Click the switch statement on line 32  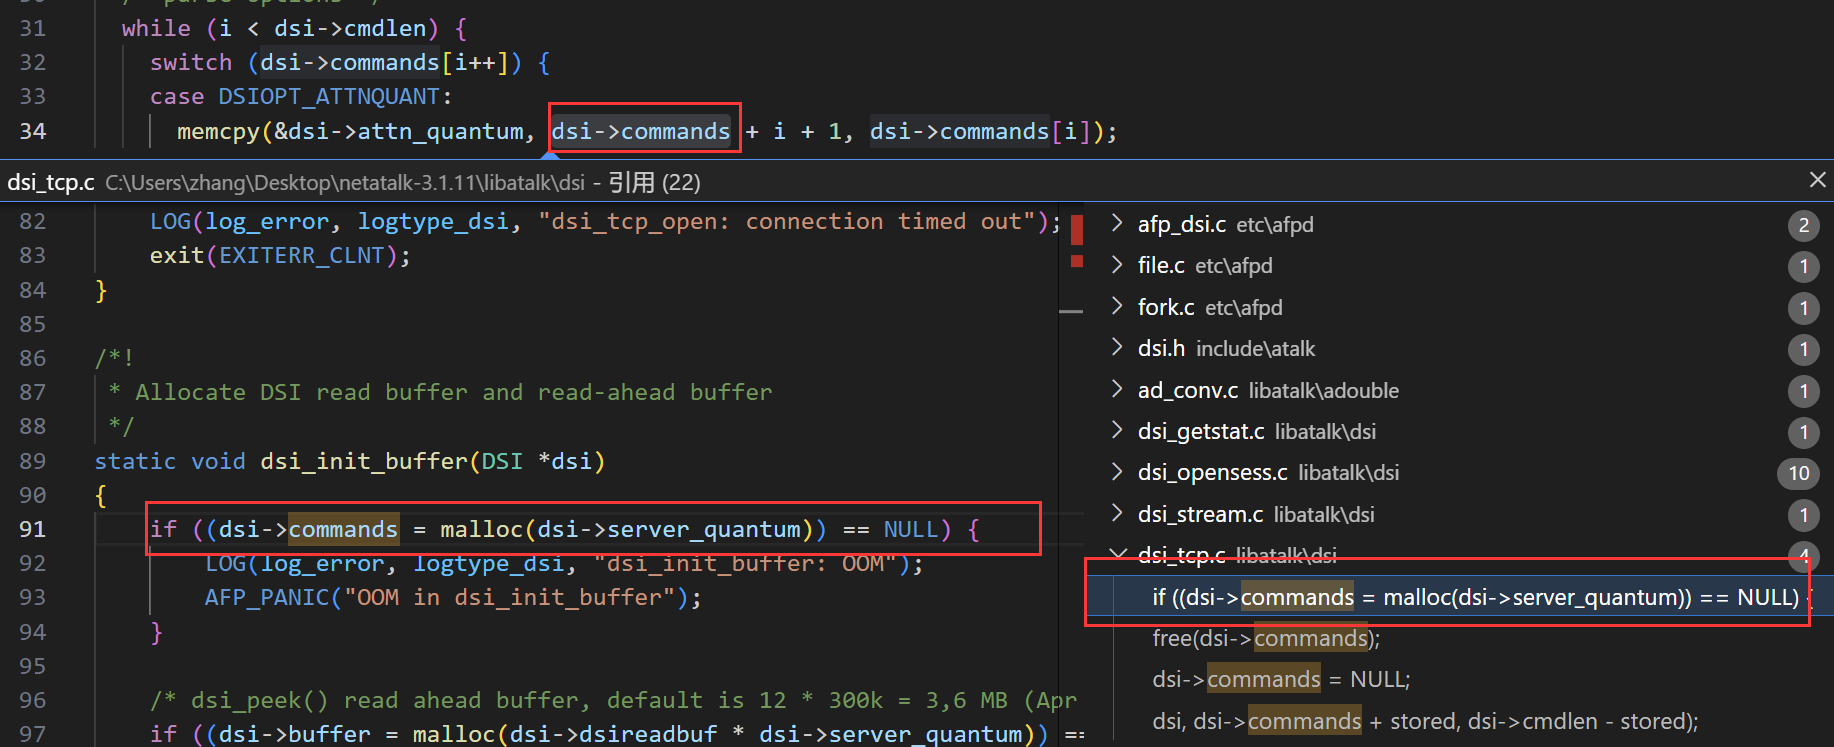[x=350, y=62]
